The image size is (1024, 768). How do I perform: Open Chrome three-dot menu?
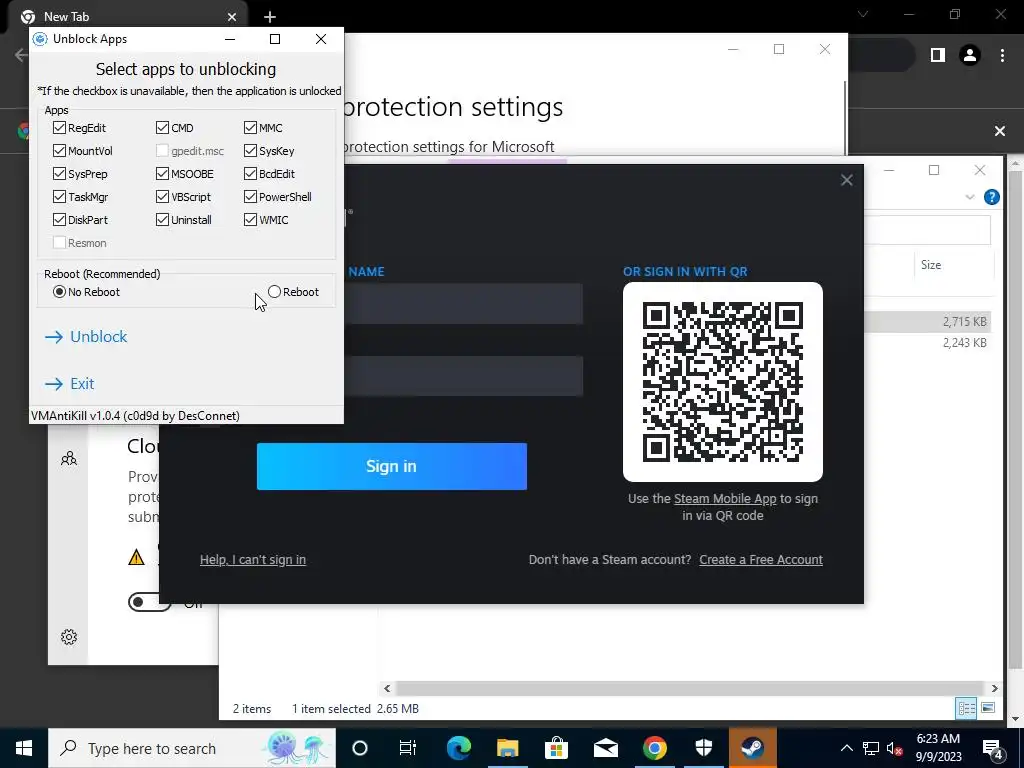point(1002,56)
